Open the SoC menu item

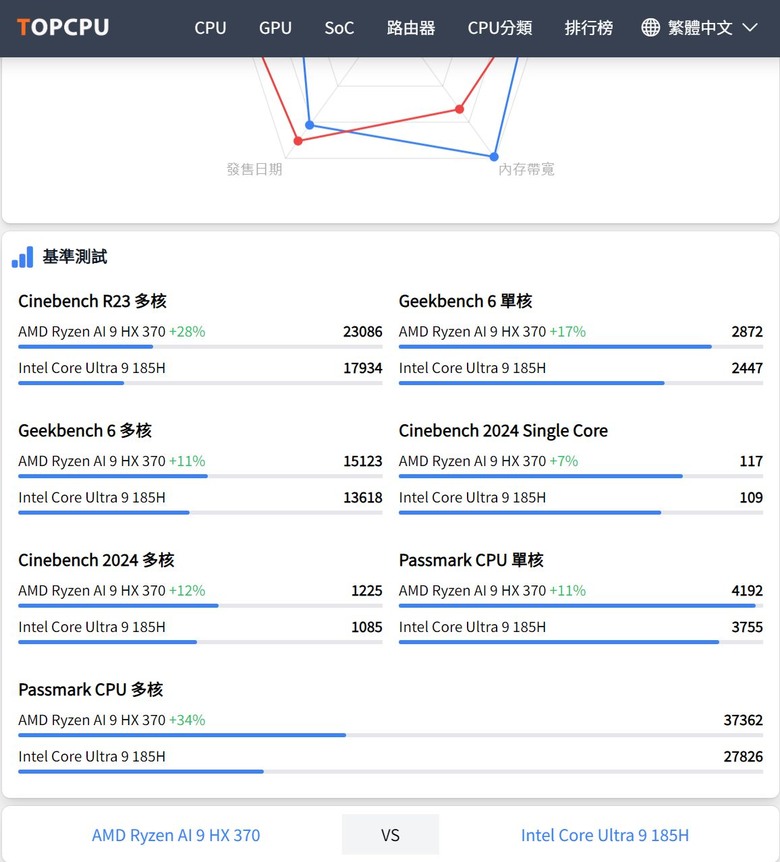(x=339, y=27)
